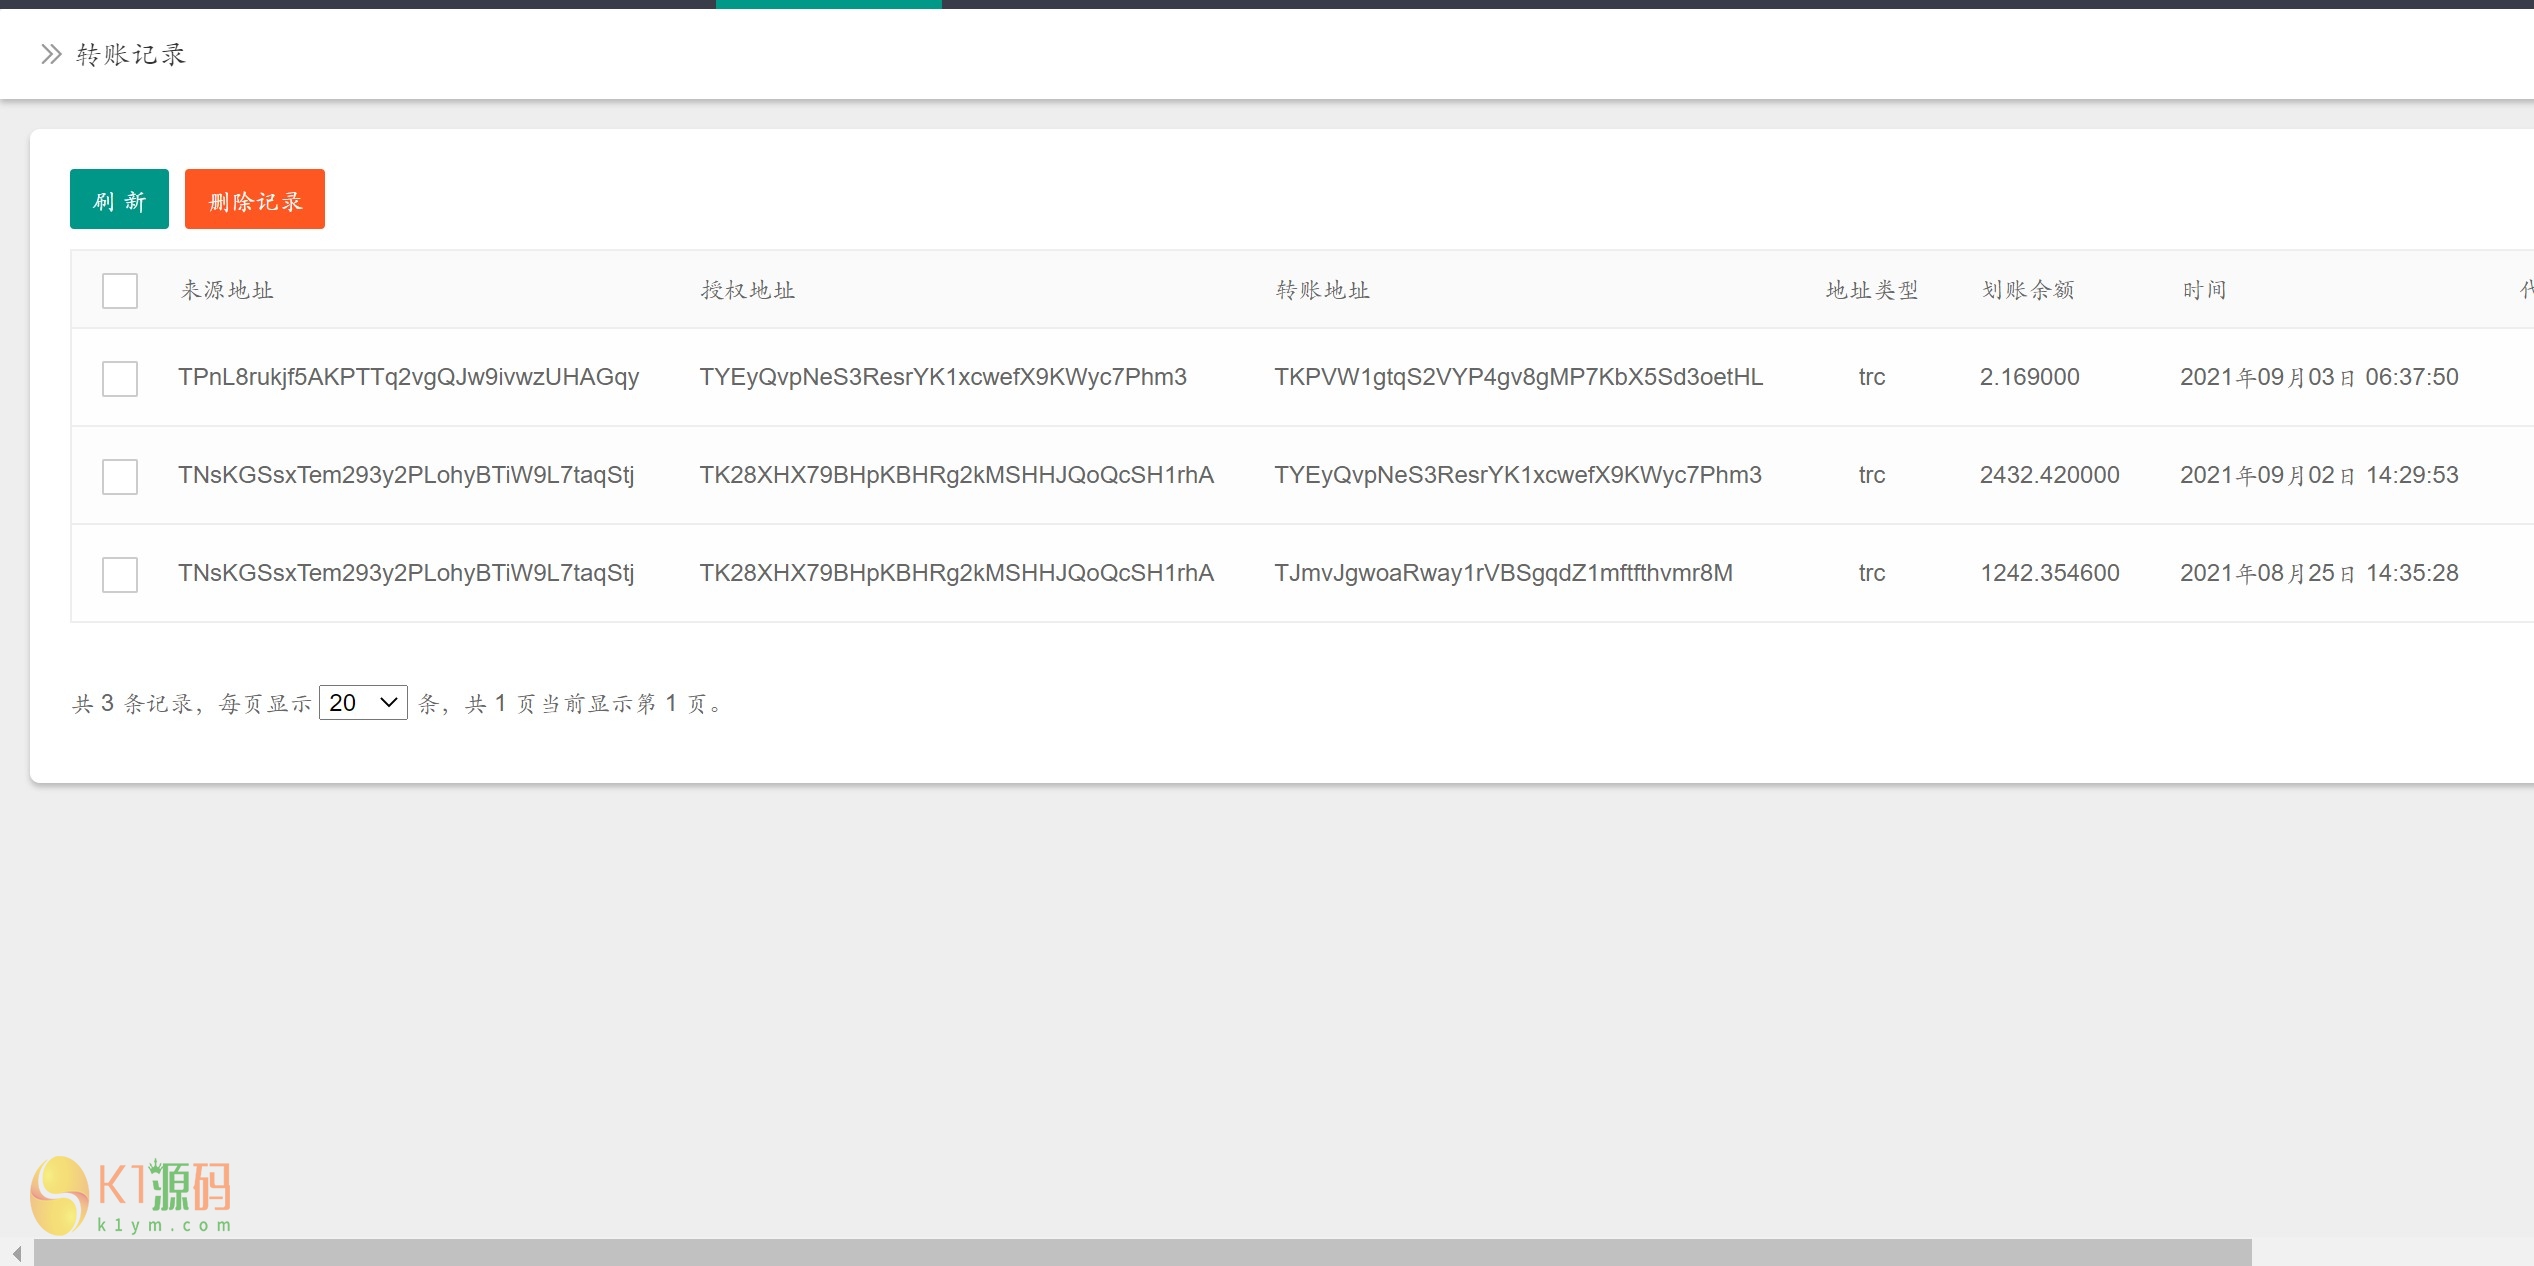Select authorized address in the 1242.354600 row
2534x1266 pixels.
click(956, 573)
